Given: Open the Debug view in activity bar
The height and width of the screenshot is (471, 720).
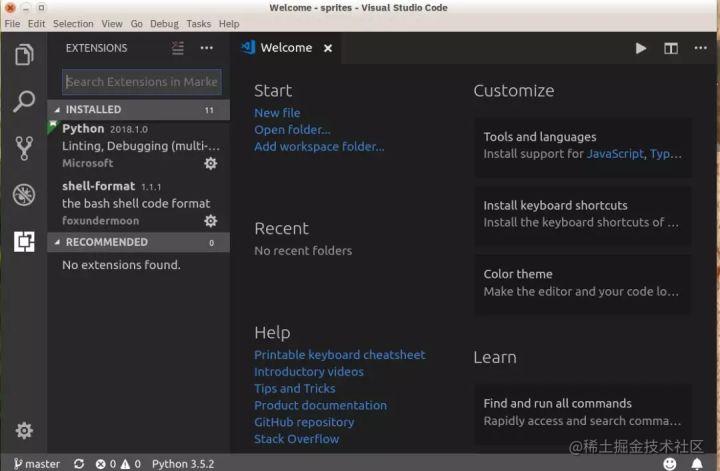Looking at the screenshot, I should pyautogui.click(x=24, y=195).
